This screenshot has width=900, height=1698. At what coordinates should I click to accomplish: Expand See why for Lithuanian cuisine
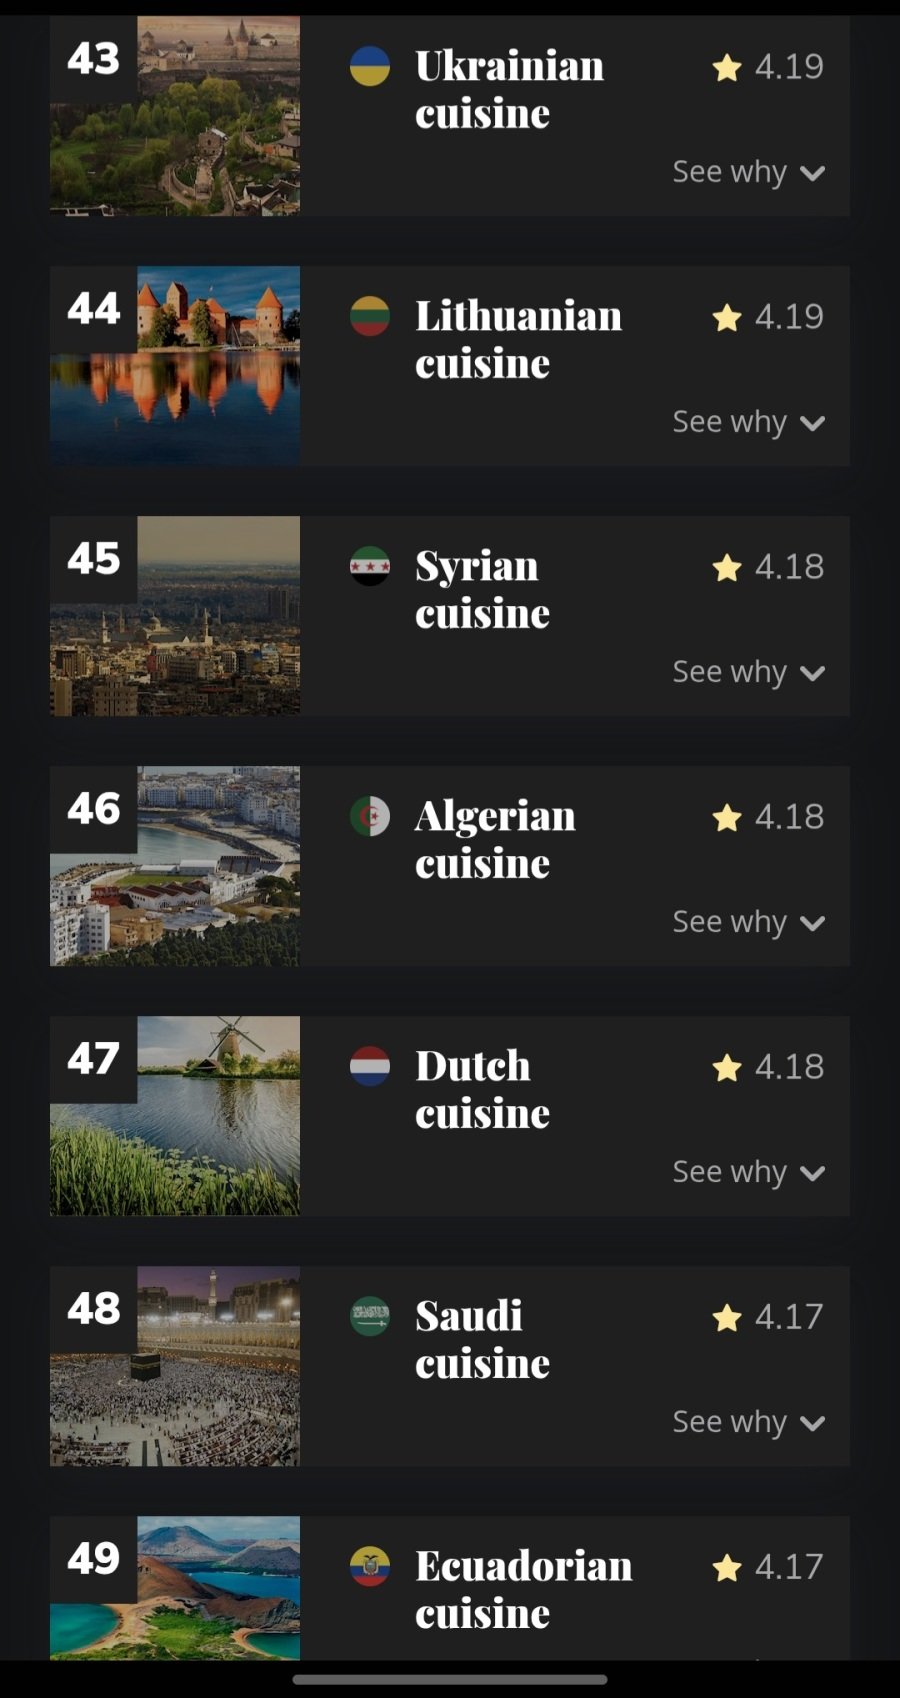748,422
